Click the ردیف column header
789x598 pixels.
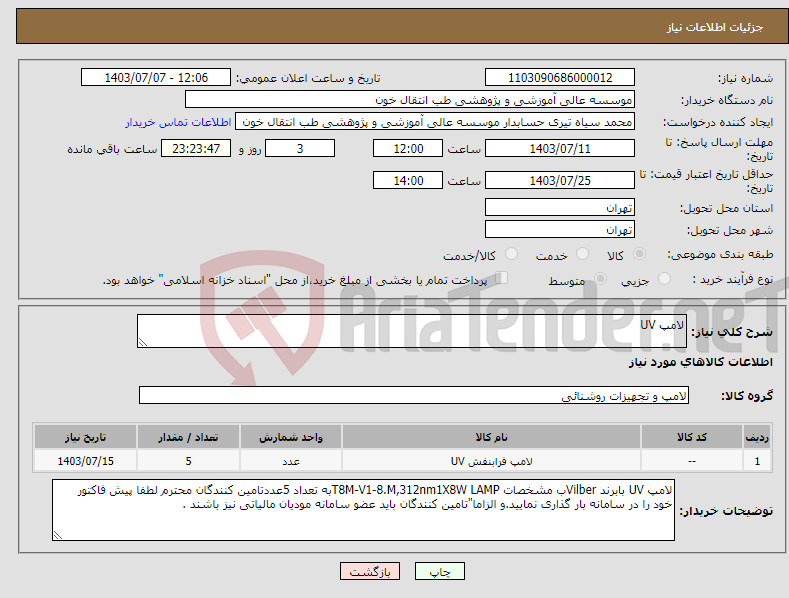click(x=757, y=437)
